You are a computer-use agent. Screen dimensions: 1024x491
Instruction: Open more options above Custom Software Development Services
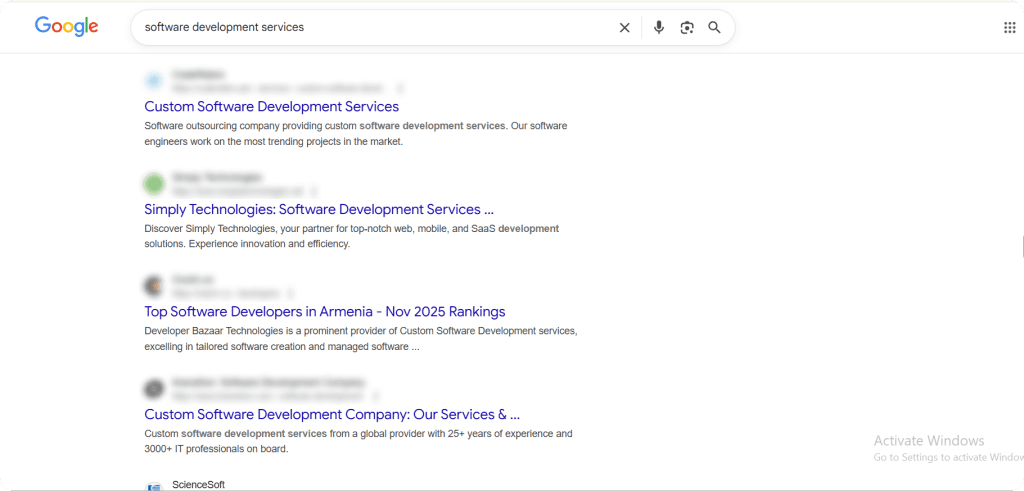[400, 88]
